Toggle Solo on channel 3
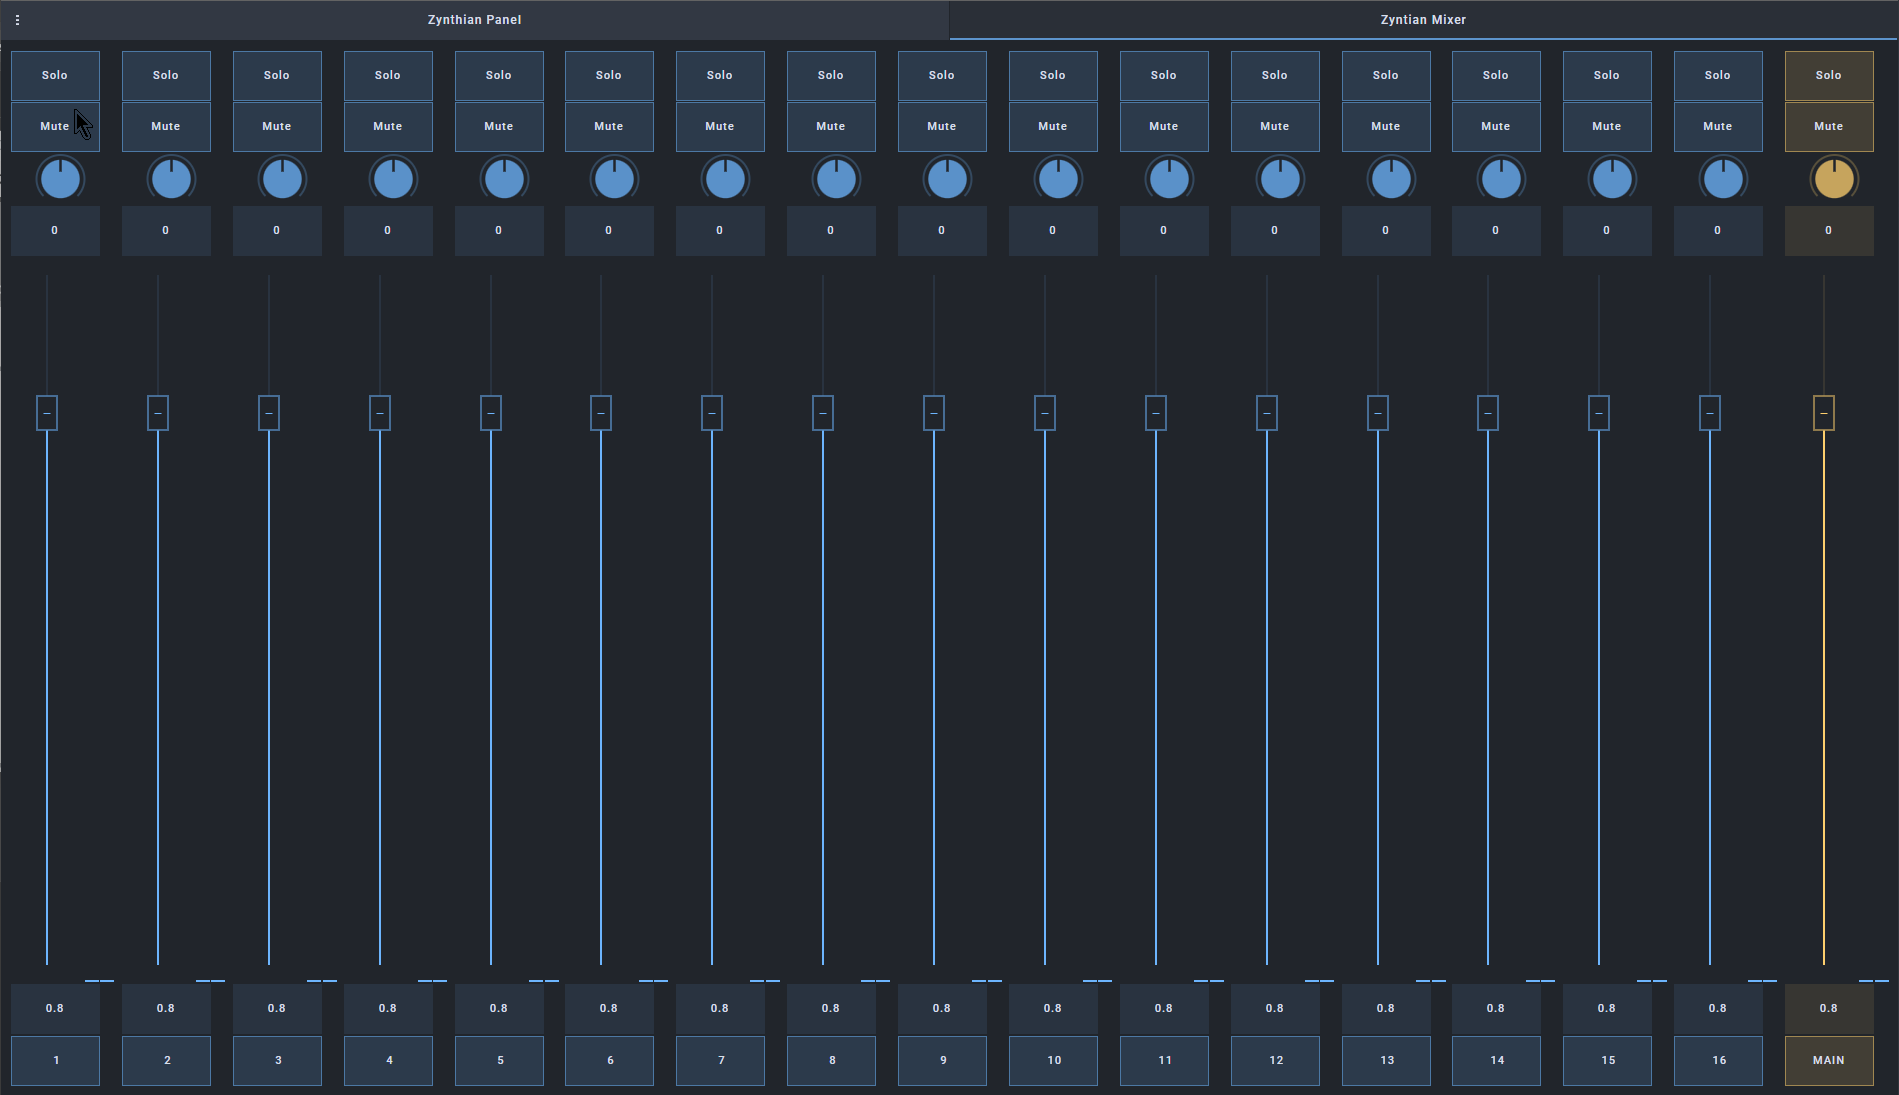Image resolution: width=1899 pixels, height=1095 pixels. (277, 76)
